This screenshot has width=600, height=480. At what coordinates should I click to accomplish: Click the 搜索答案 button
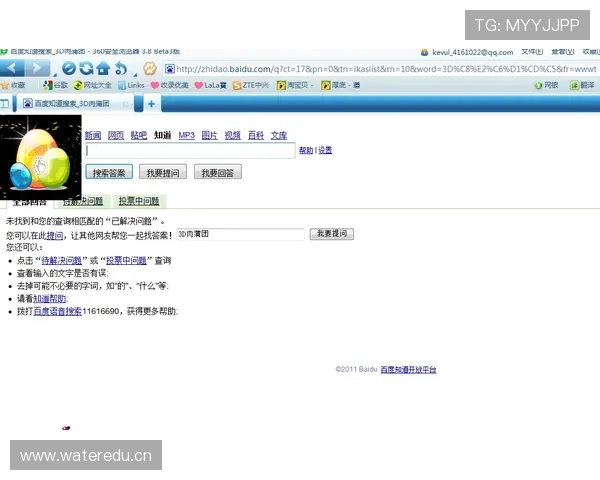[x=109, y=173]
